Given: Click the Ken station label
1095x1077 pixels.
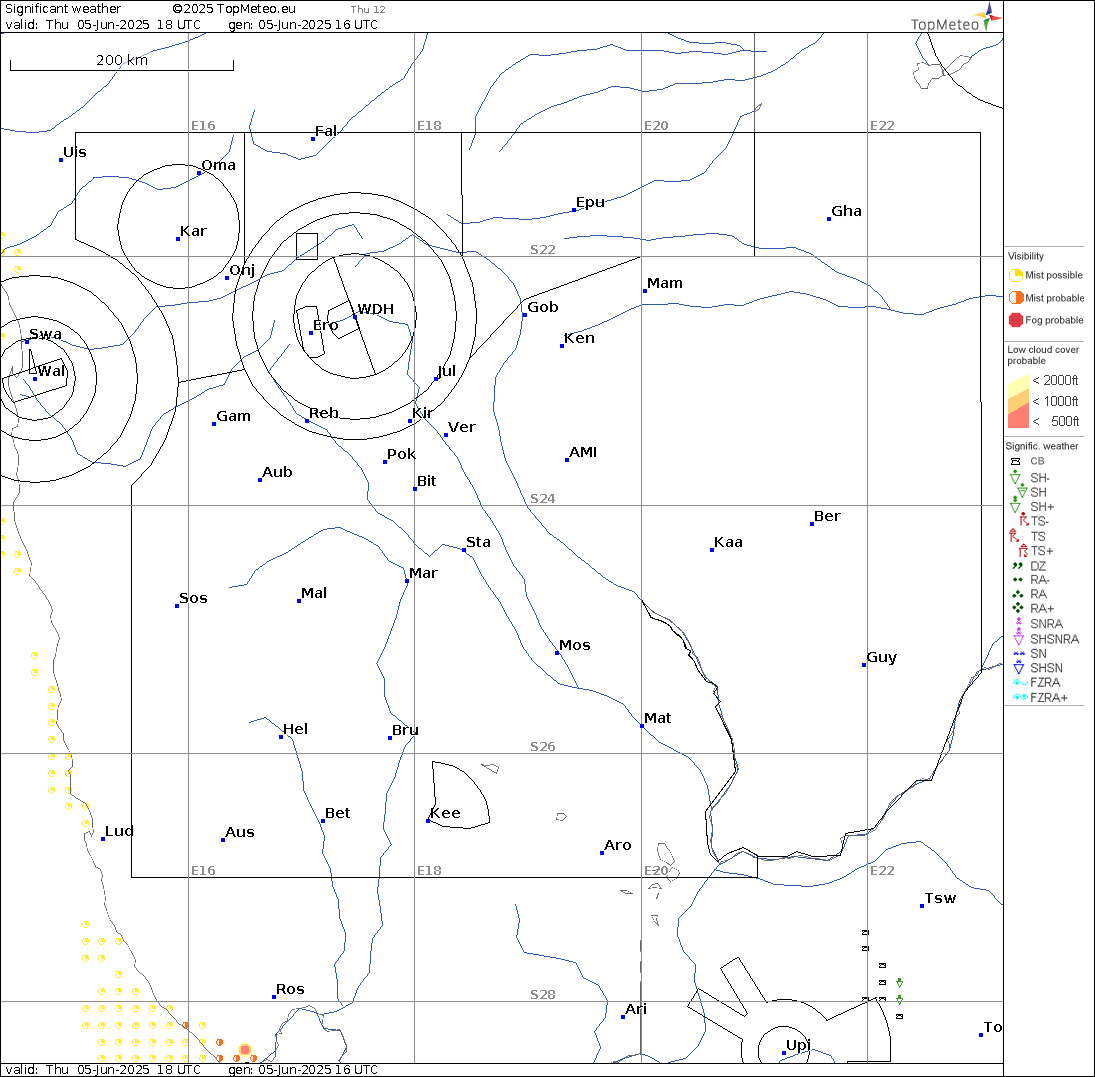Looking at the screenshot, I should point(580,338).
